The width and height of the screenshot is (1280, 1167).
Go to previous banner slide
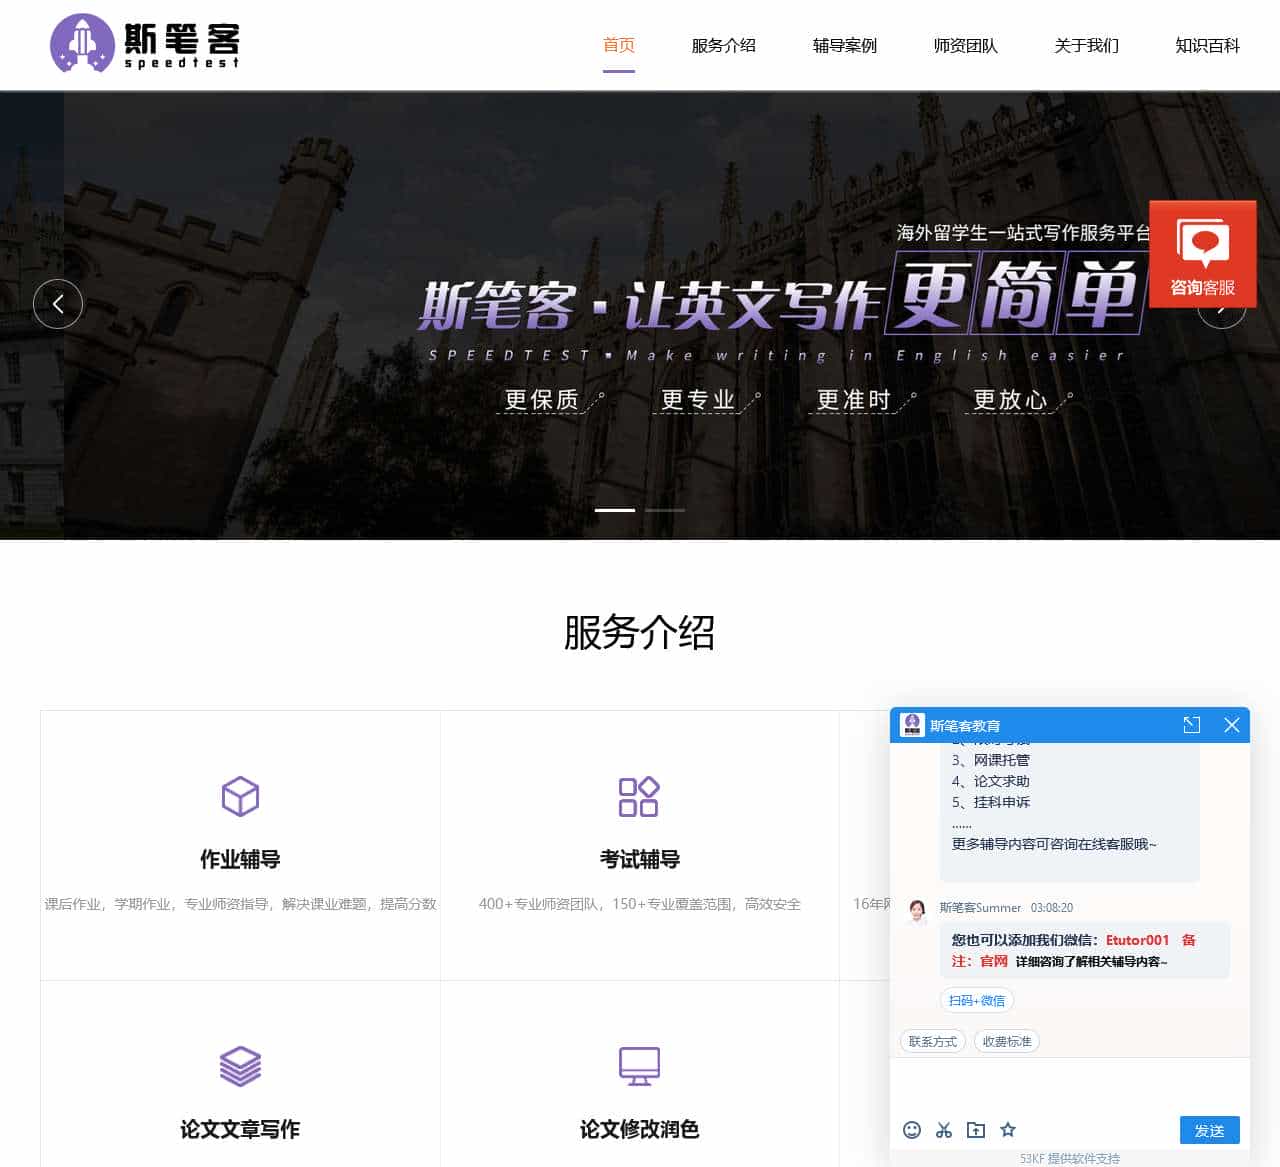pyautogui.click(x=58, y=304)
